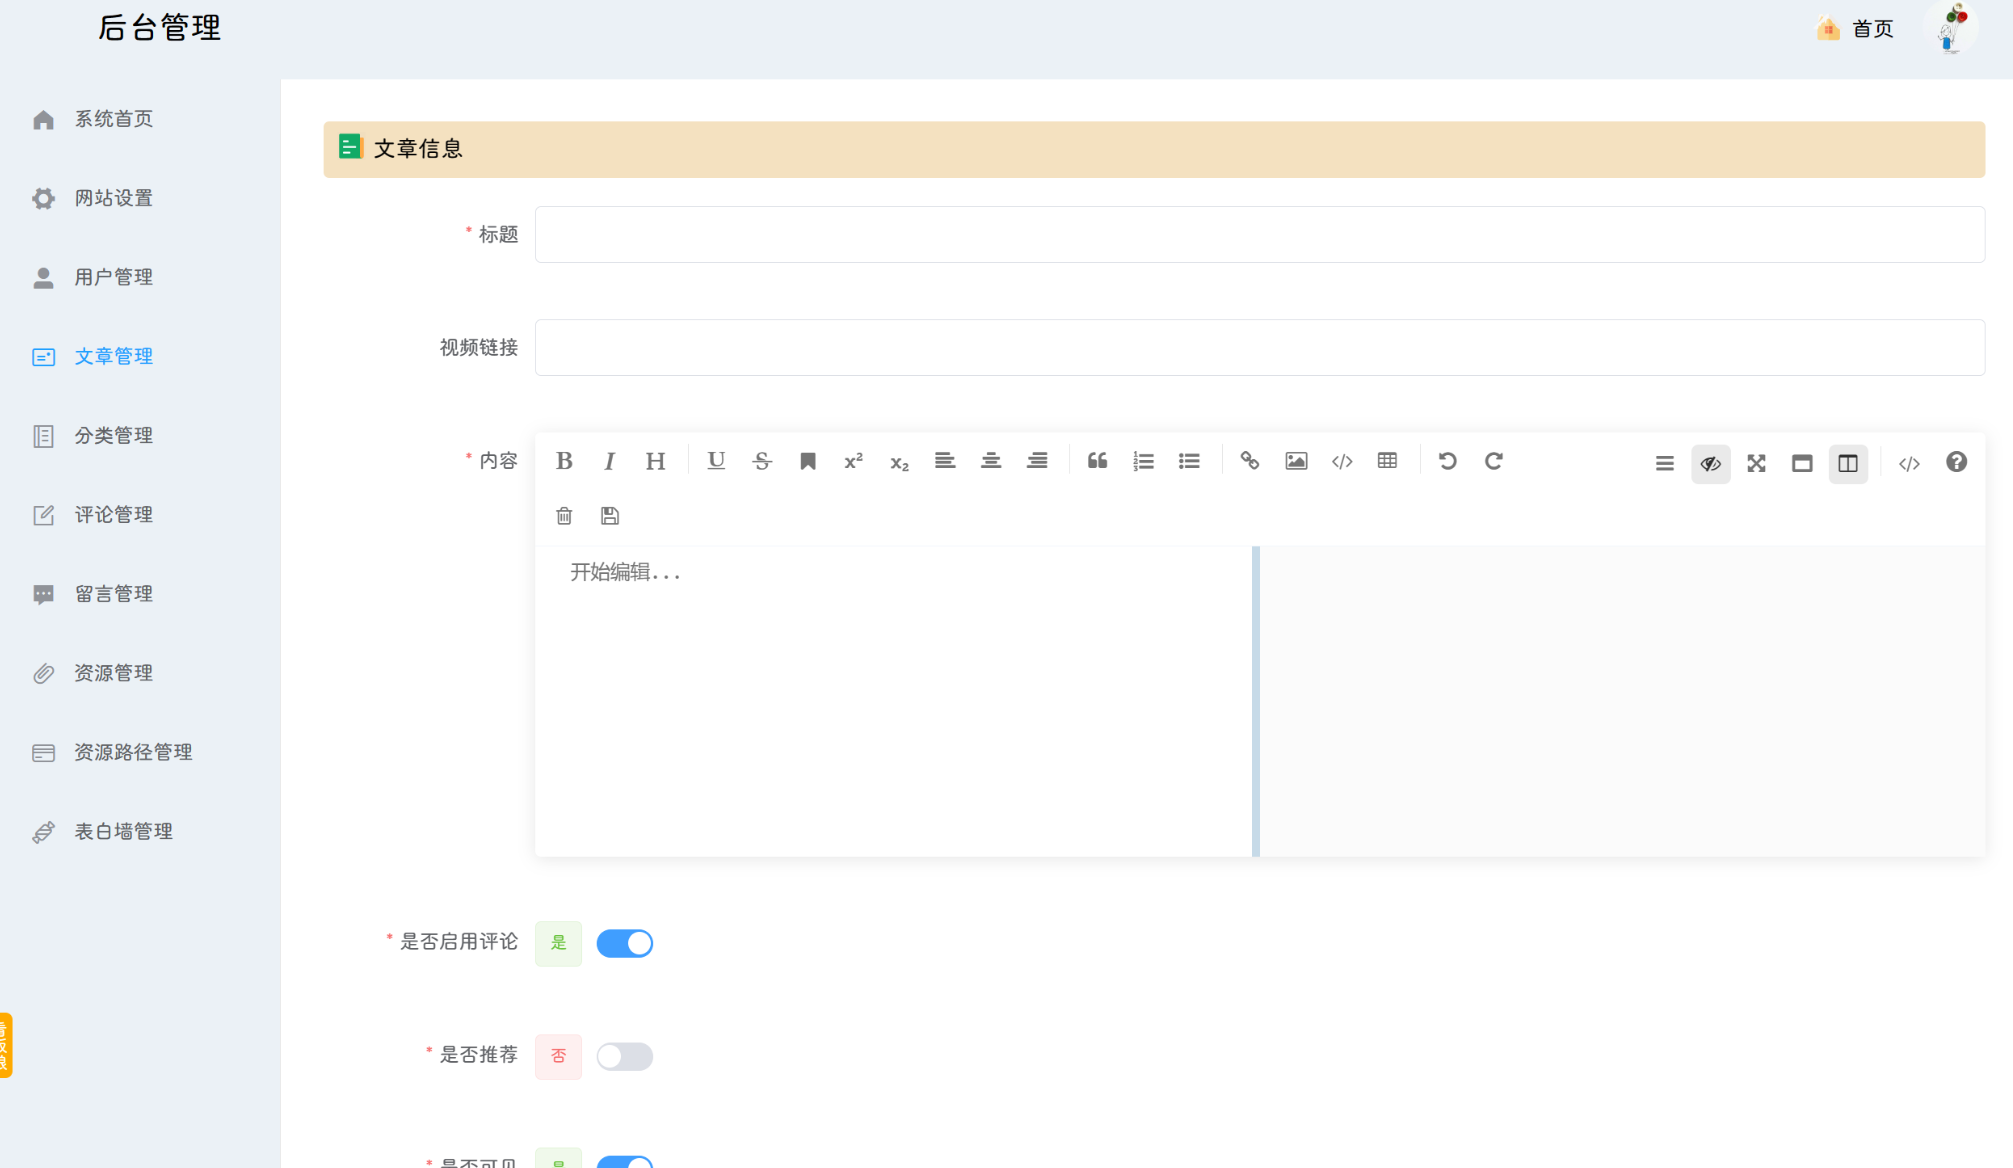2013x1168 pixels.
Task: Apply superscript formatting
Action: tap(853, 461)
